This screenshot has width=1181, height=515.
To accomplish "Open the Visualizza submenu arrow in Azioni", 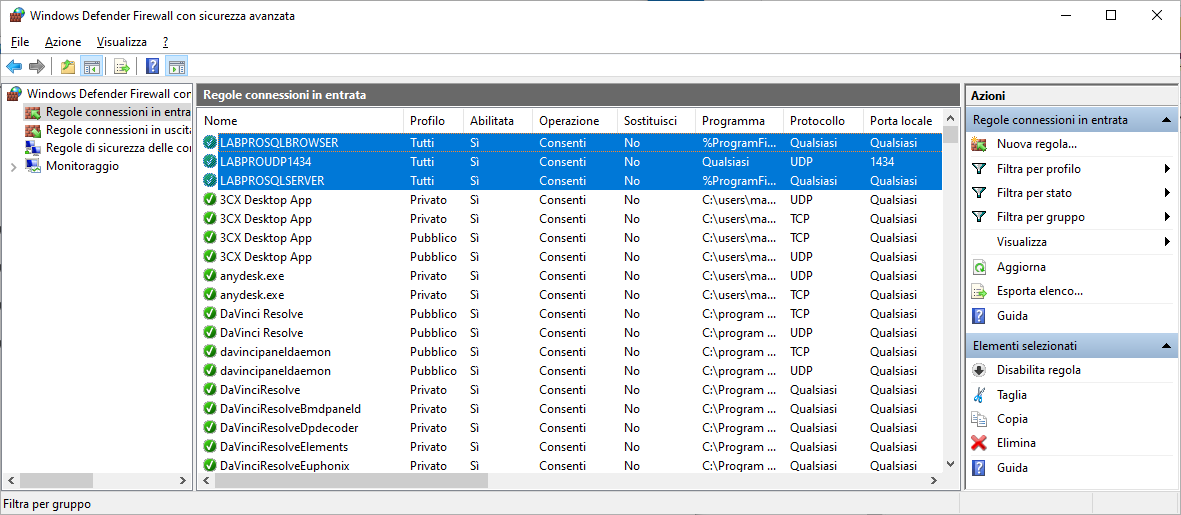I will pos(1167,242).
